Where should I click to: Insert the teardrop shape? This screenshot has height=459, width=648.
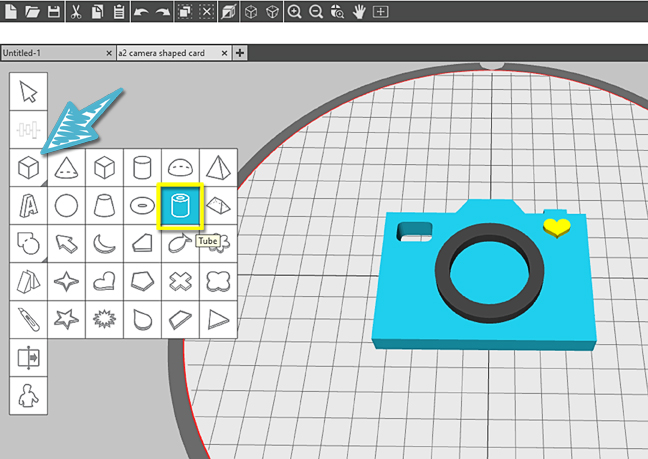pos(143,319)
